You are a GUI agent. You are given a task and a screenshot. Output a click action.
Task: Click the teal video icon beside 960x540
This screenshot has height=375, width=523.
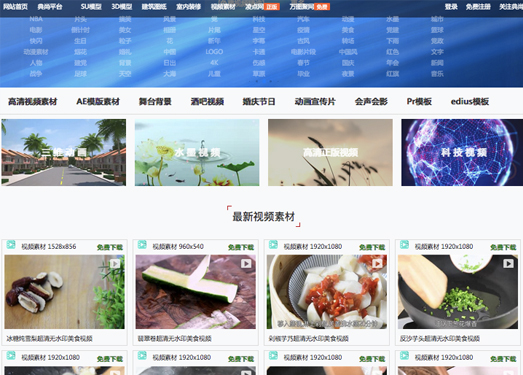tap(142, 245)
